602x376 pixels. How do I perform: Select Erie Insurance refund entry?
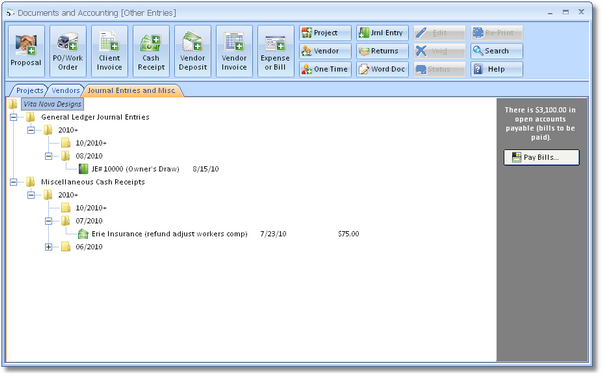169,234
